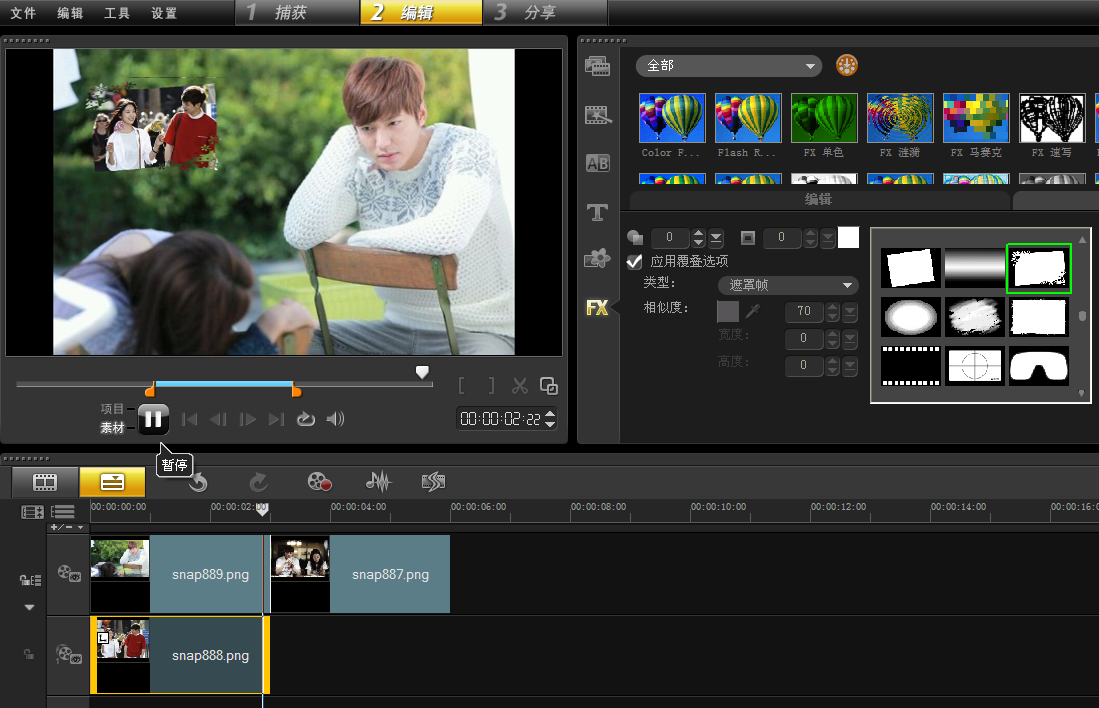The image size is (1099, 708).
Task: Open the 文件 menu
Action: [22, 13]
